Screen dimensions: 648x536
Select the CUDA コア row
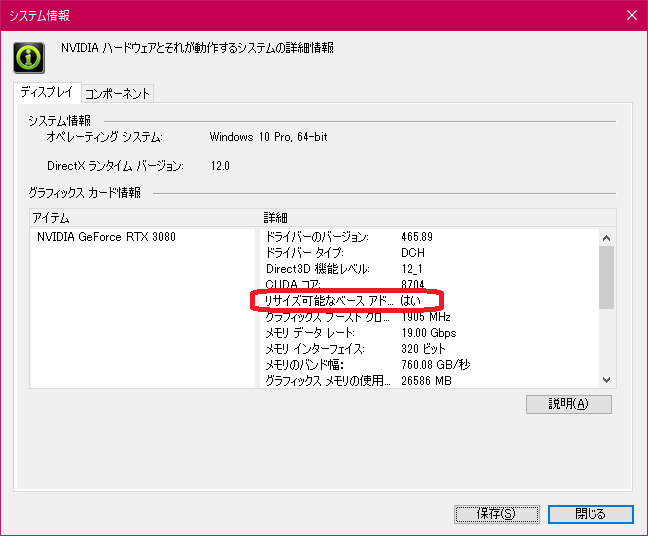tap(430, 284)
